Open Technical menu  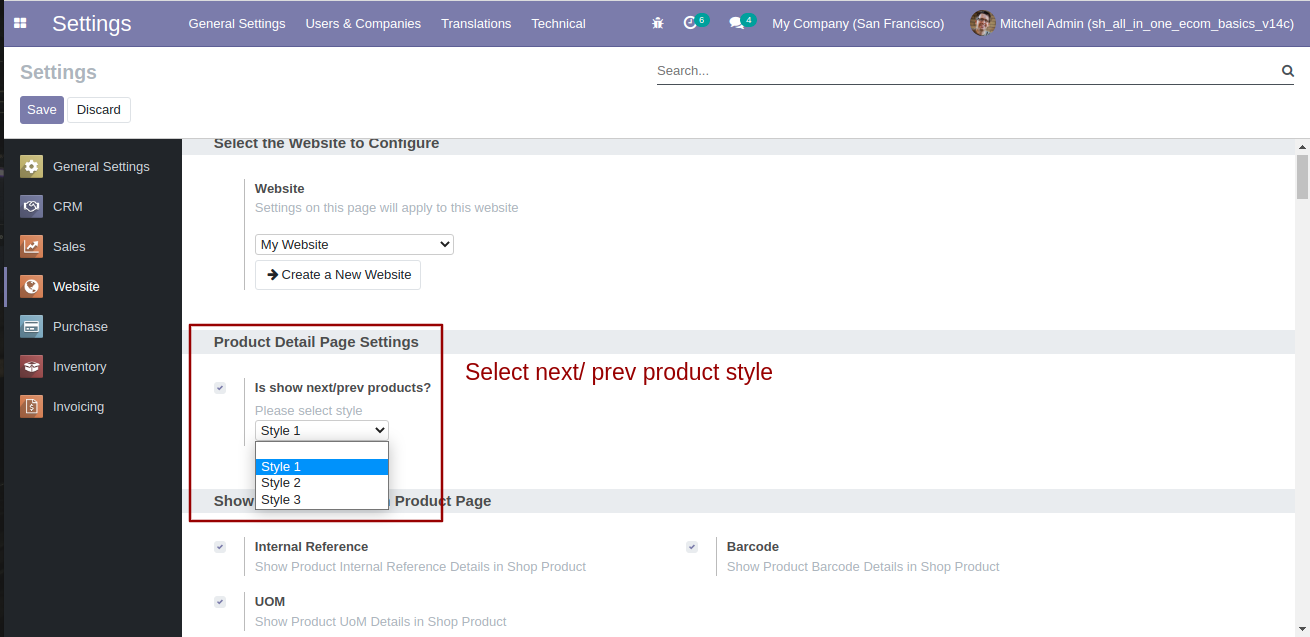558,23
